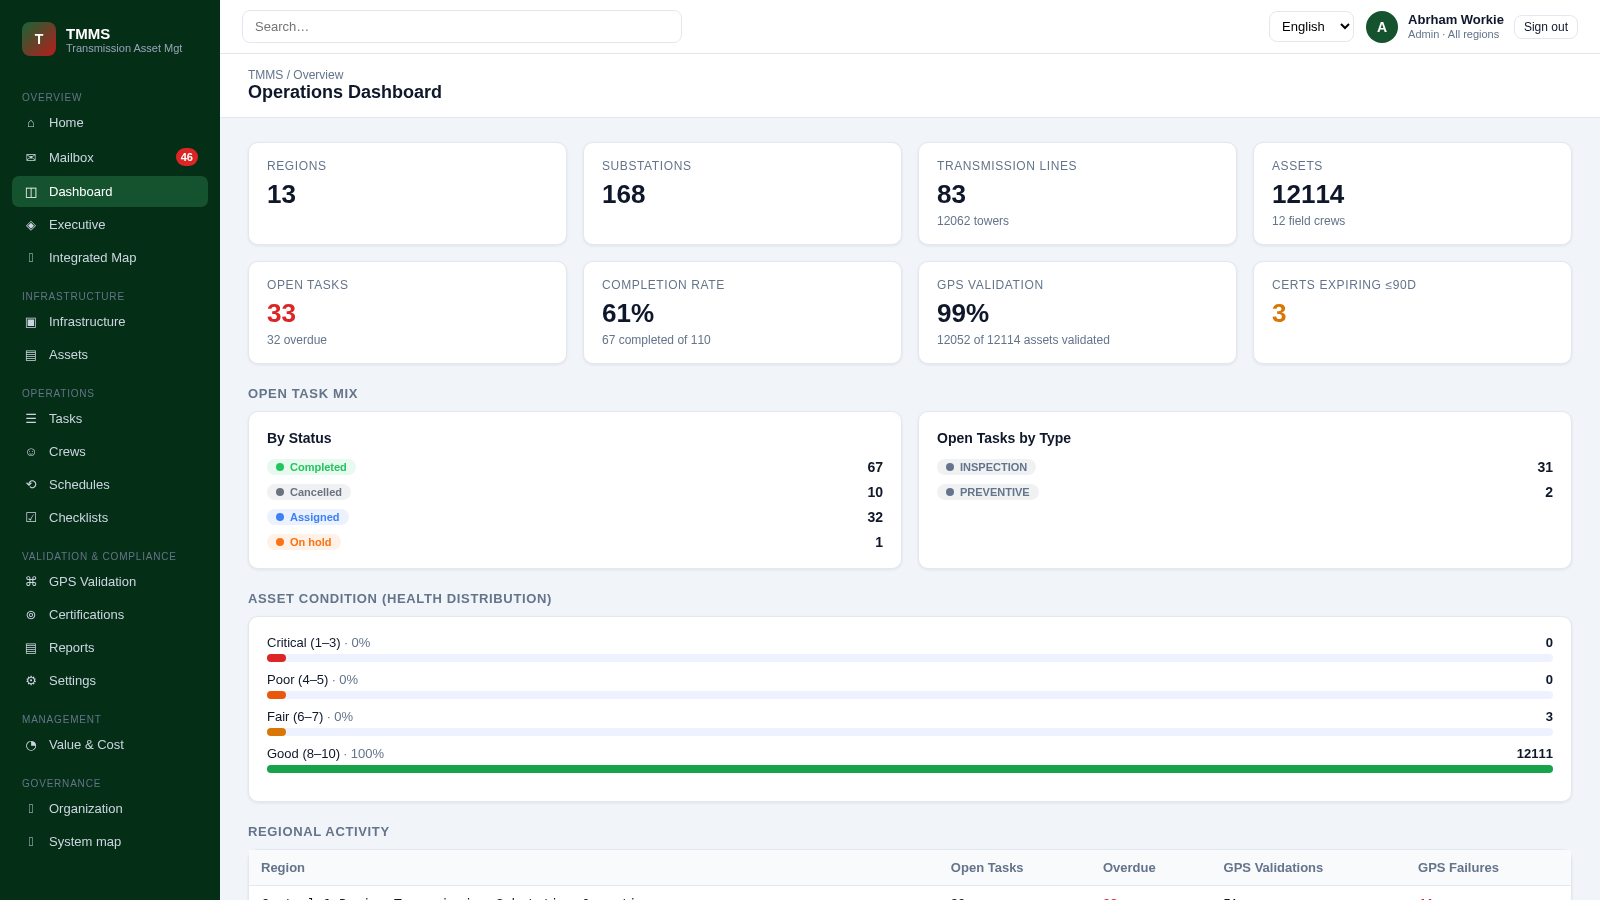Click the Overdue column header
1600x900 pixels.
point(1129,868)
